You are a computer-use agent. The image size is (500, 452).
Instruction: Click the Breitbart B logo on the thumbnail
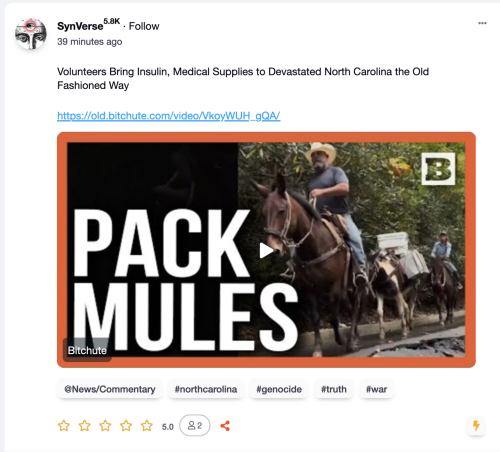pyautogui.click(x=438, y=169)
